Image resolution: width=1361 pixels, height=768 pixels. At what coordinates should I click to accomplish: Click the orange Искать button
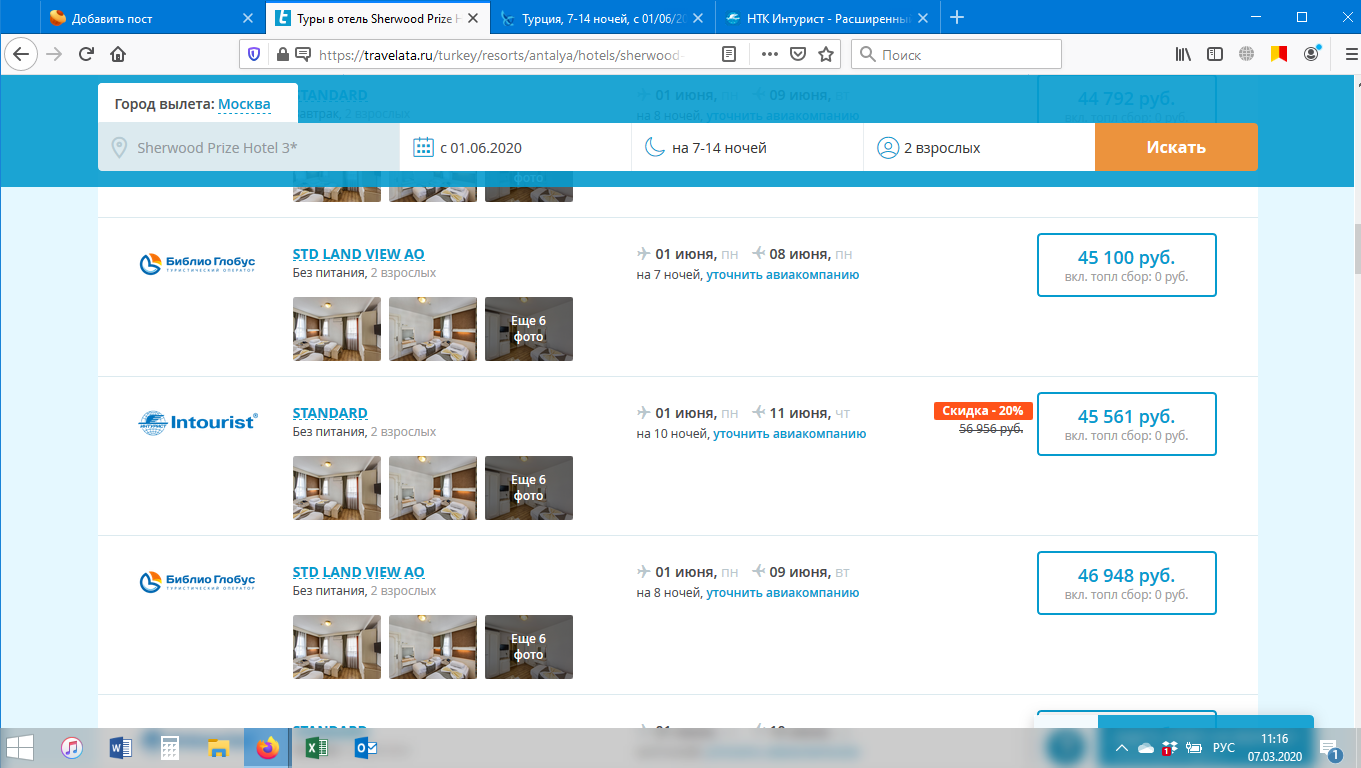tap(1176, 147)
